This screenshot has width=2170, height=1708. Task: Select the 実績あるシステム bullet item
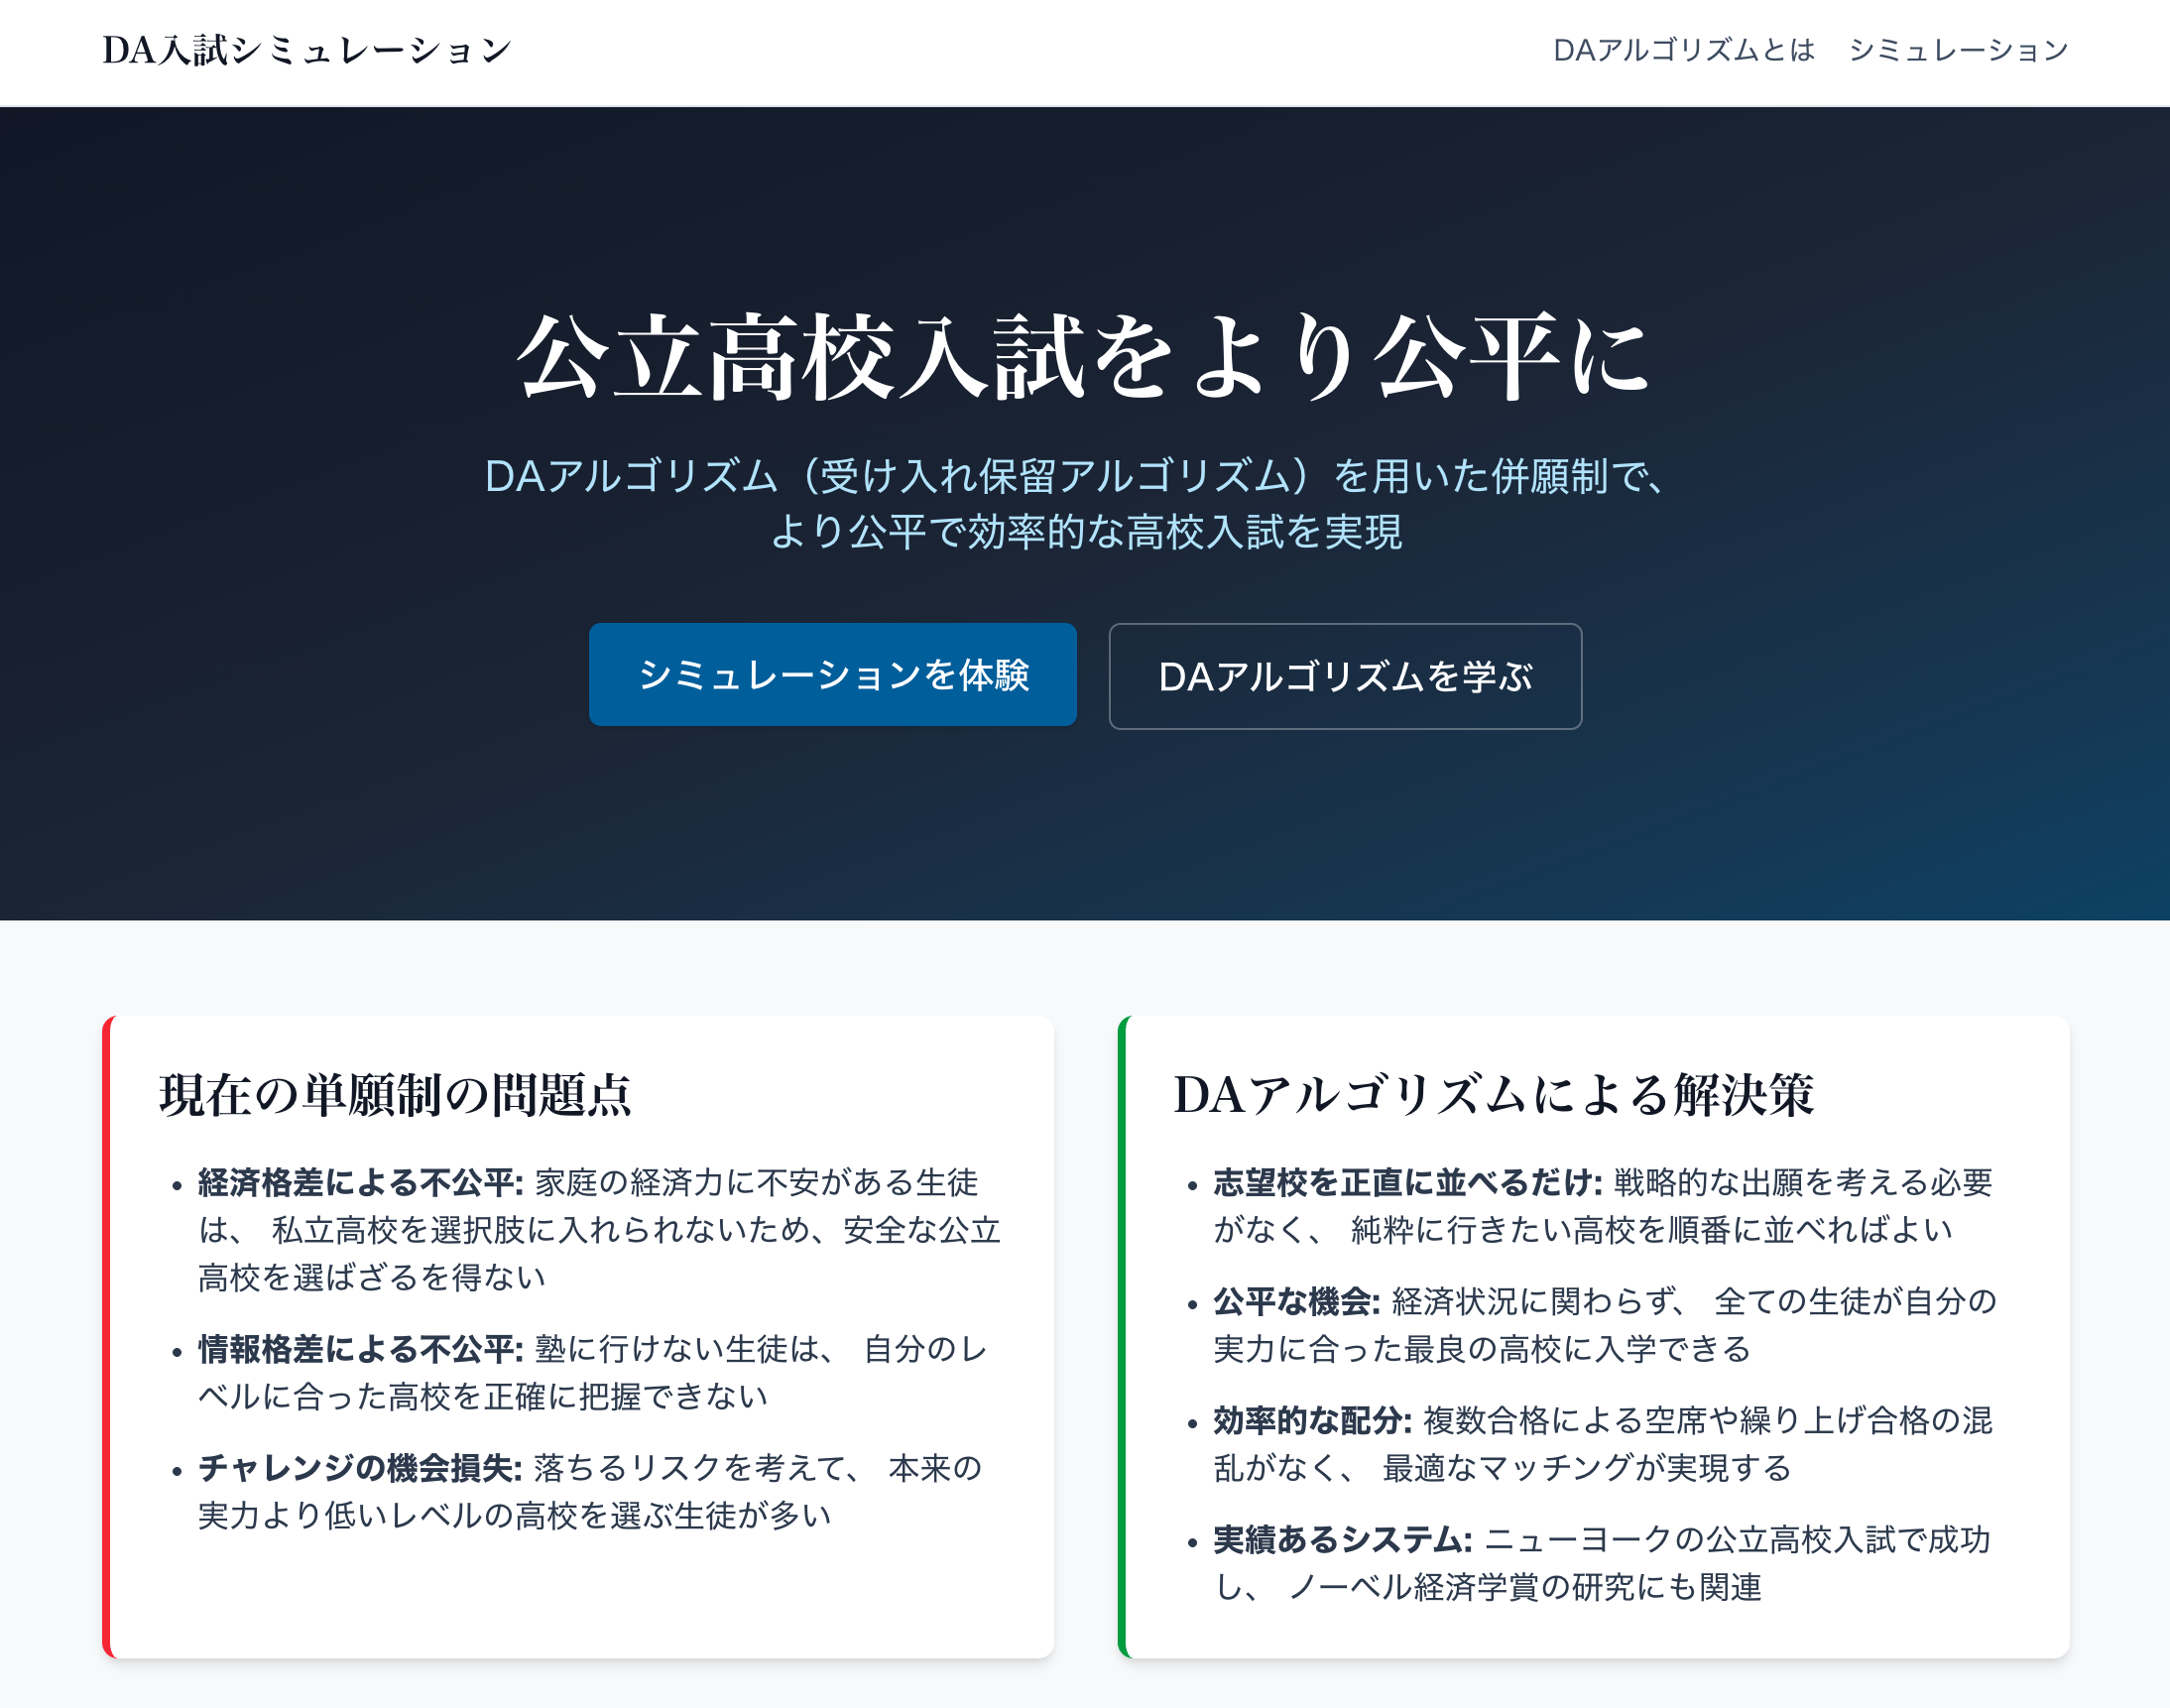click(x=1342, y=1540)
